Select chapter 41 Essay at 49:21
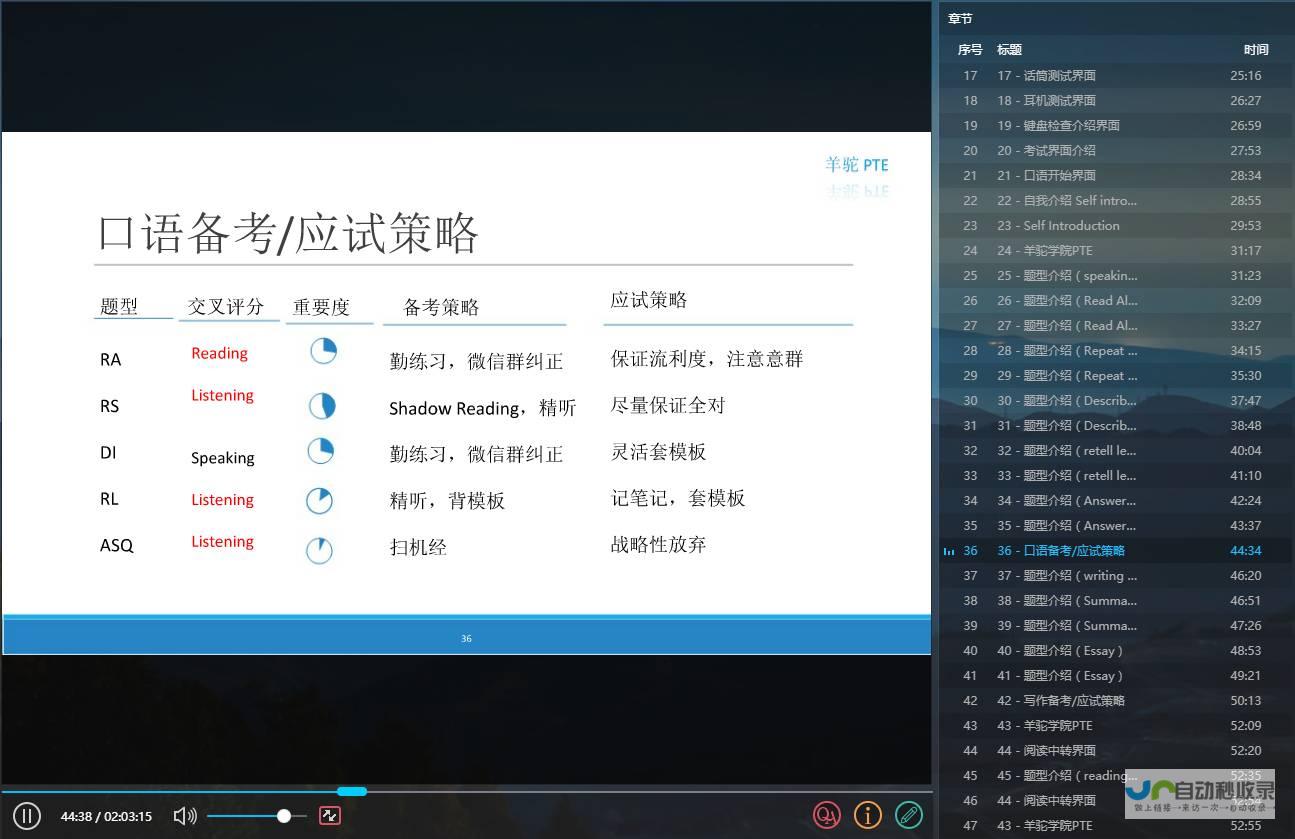This screenshot has width=1295, height=839. pos(1115,675)
